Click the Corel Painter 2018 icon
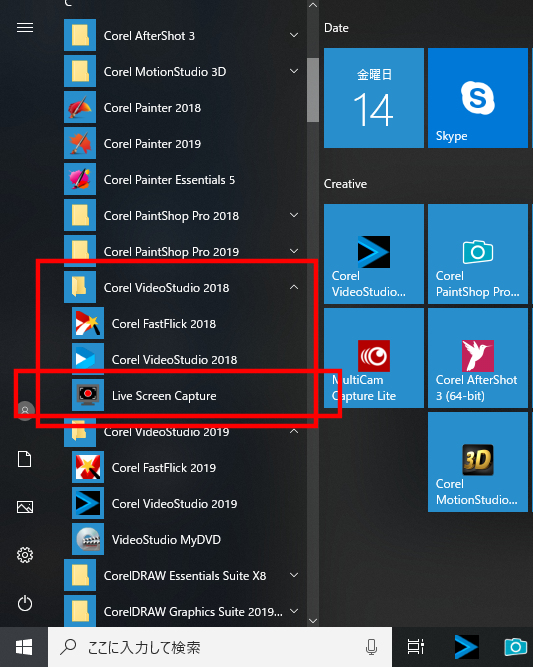Viewport: 533px width, 667px height. click(80, 107)
